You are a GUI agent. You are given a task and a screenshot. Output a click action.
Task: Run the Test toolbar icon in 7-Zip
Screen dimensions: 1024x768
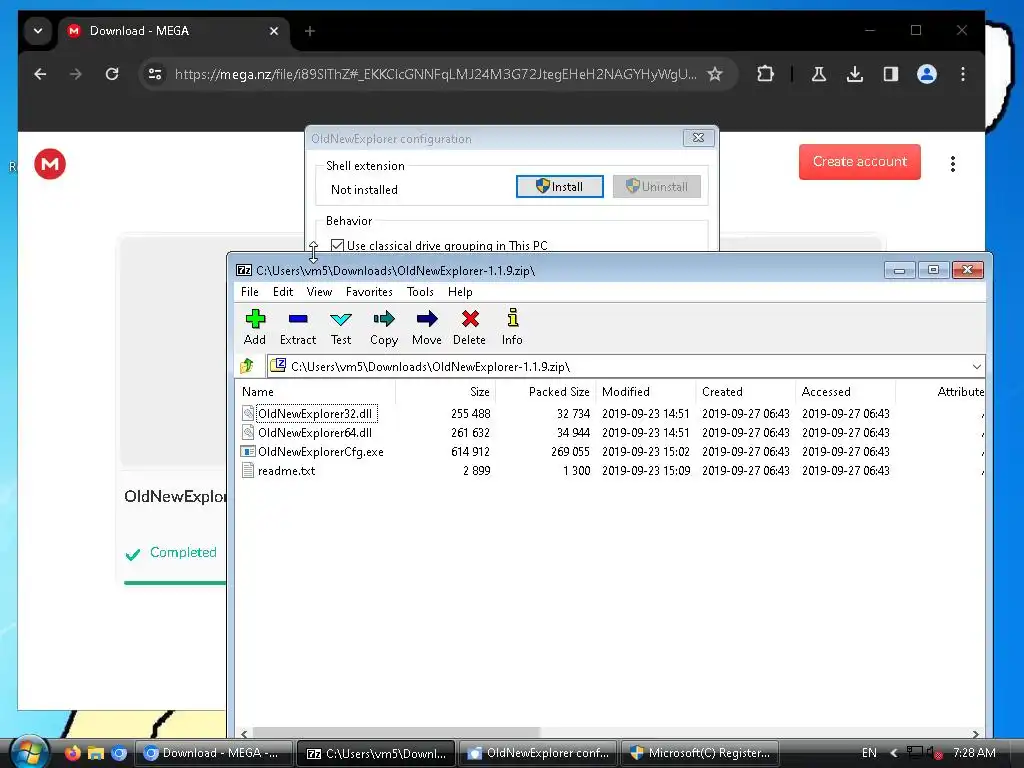[x=341, y=327]
